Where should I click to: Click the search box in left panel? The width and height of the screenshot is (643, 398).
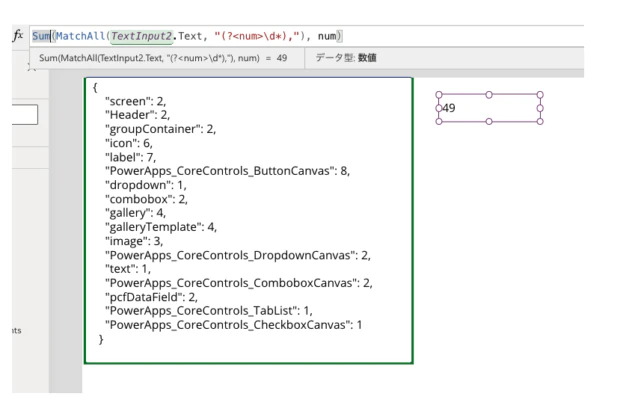point(25,114)
